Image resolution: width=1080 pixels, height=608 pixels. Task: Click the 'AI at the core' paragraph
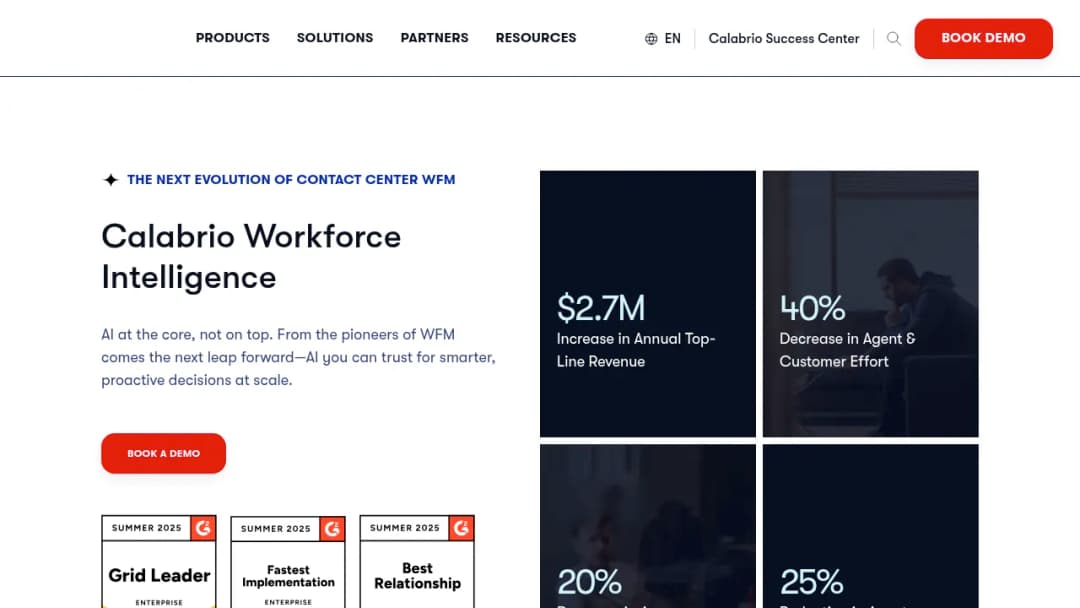coord(298,357)
